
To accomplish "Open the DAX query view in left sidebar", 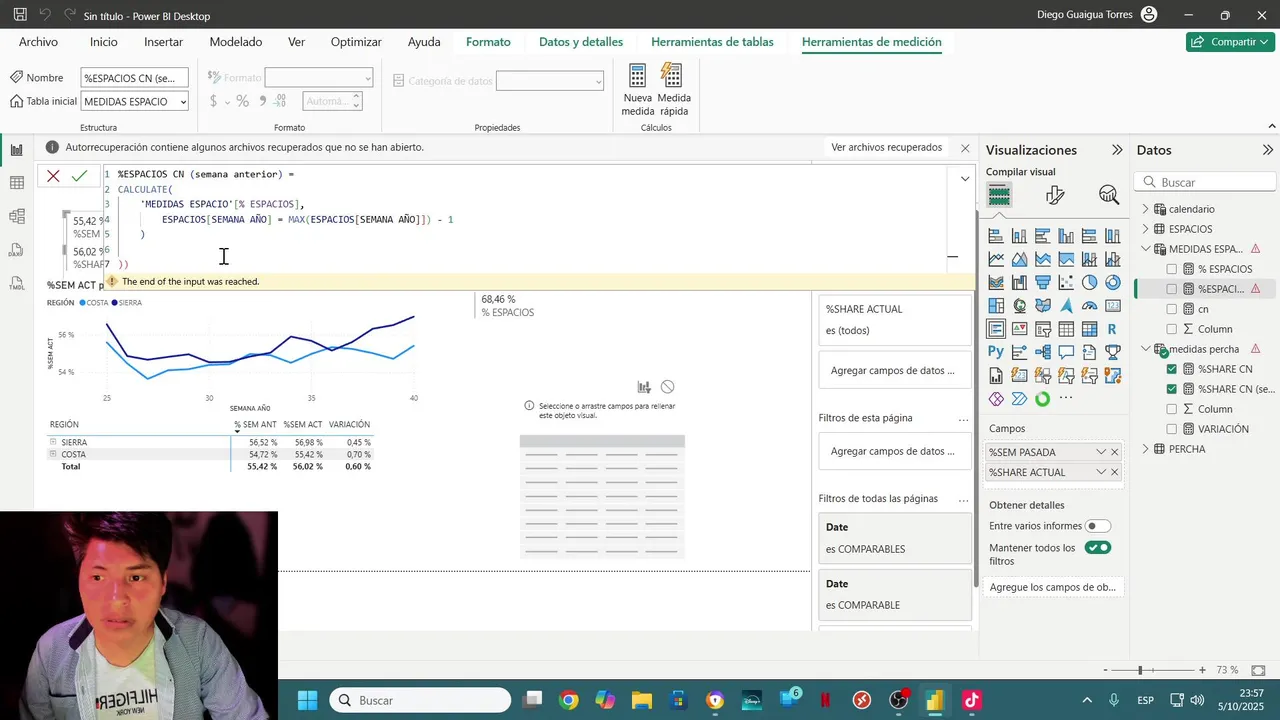I will (x=17, y=250).
